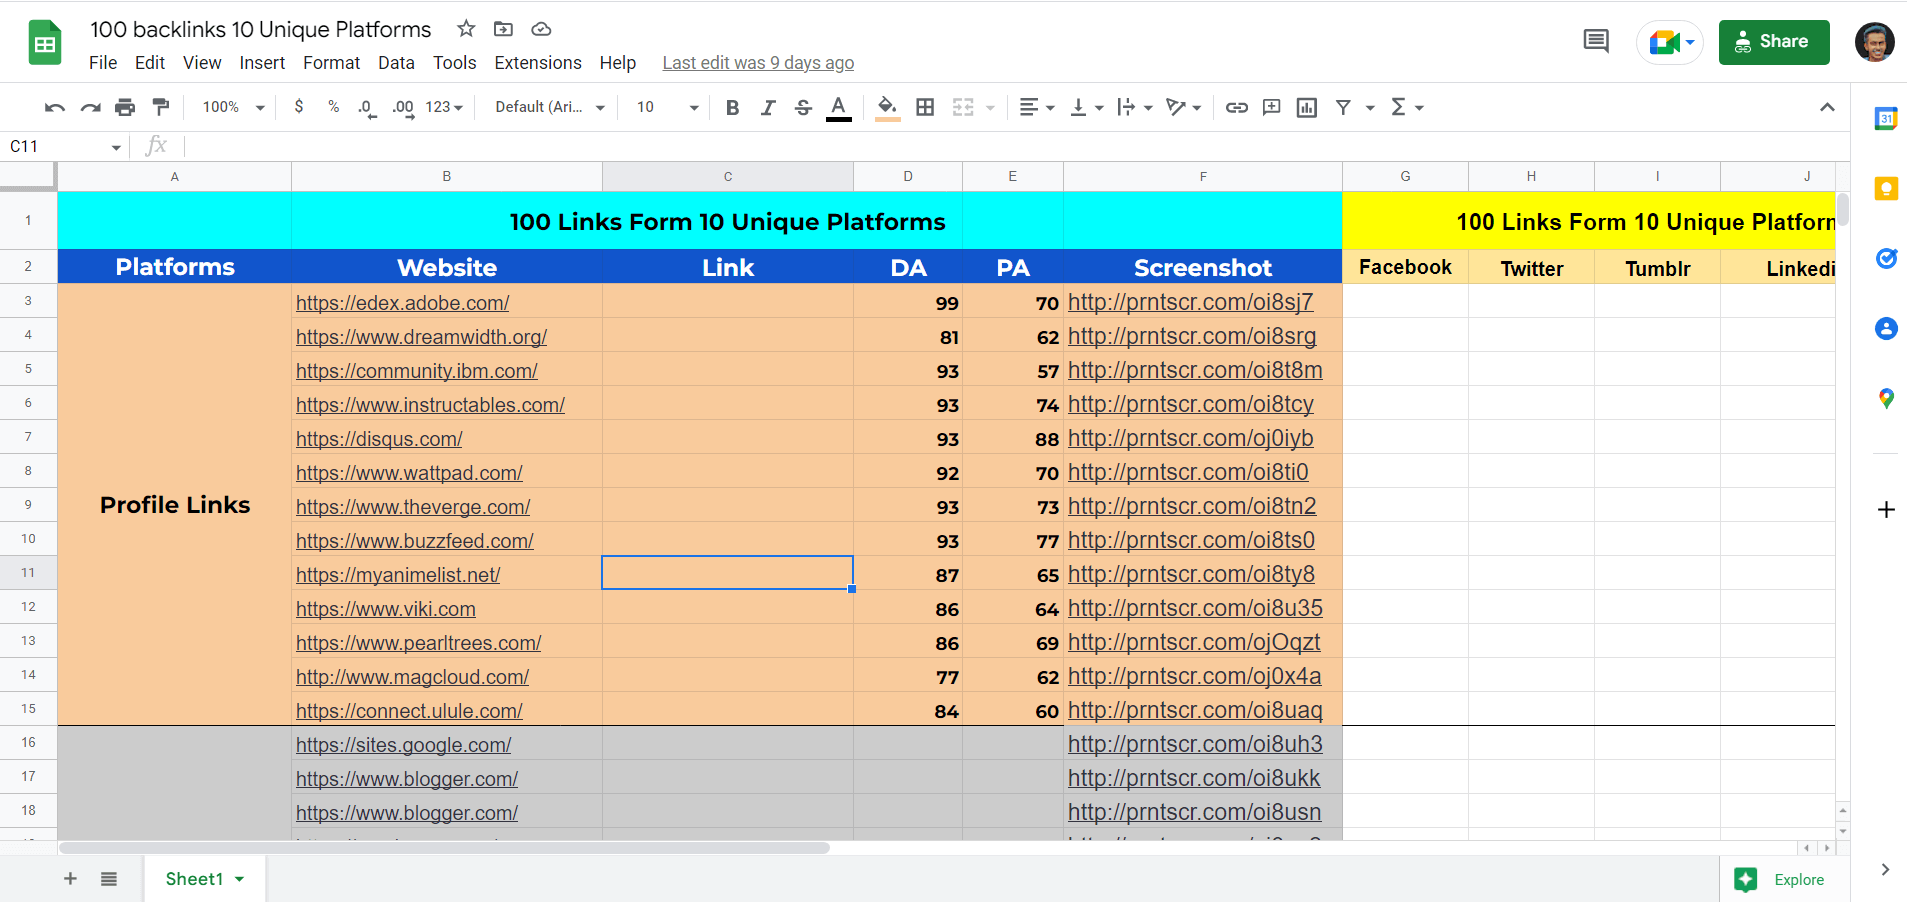The height and width of the screenshot is (902, 1907).
Task: Star the document
Action: point(466,29)
